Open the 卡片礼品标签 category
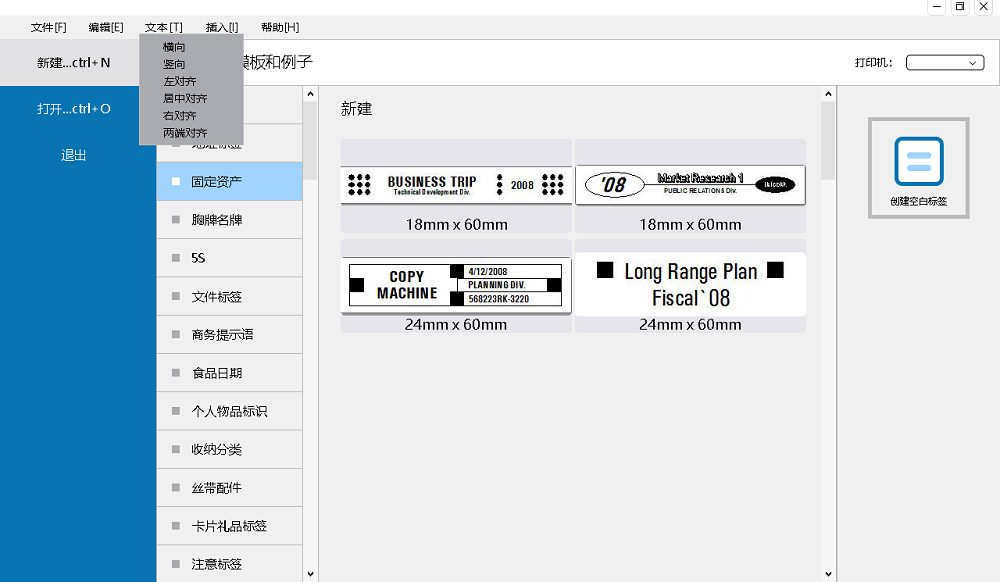 (229, 526)
